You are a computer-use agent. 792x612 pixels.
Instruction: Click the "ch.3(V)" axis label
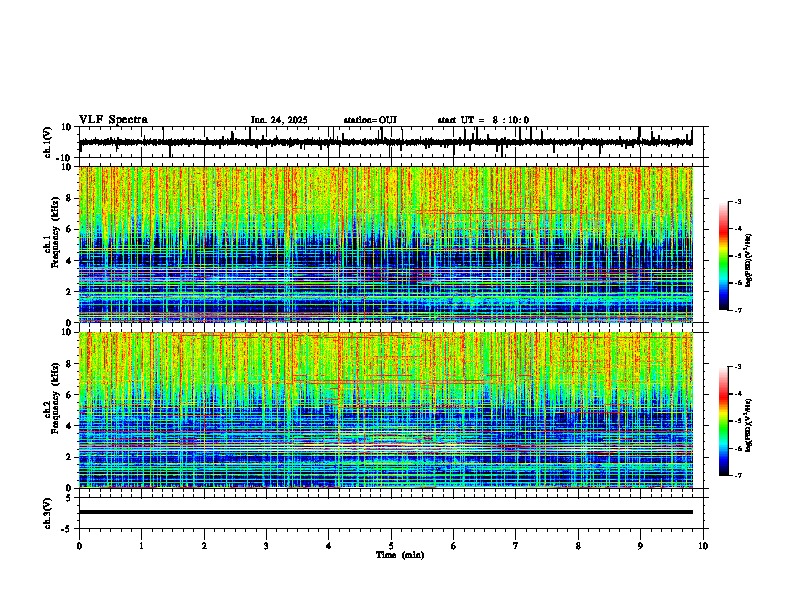(x=48, y=513)
